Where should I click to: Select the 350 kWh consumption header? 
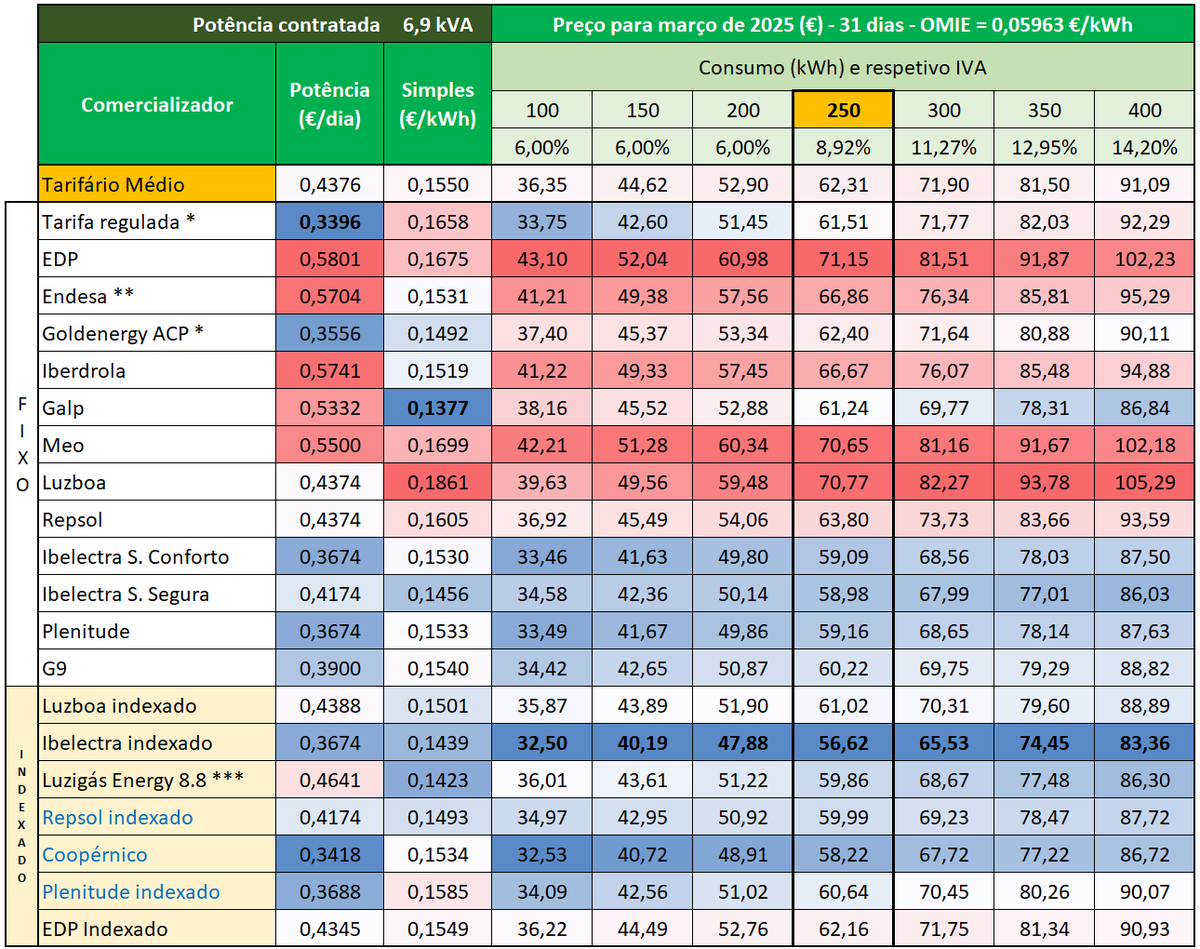click(1044, 110)
